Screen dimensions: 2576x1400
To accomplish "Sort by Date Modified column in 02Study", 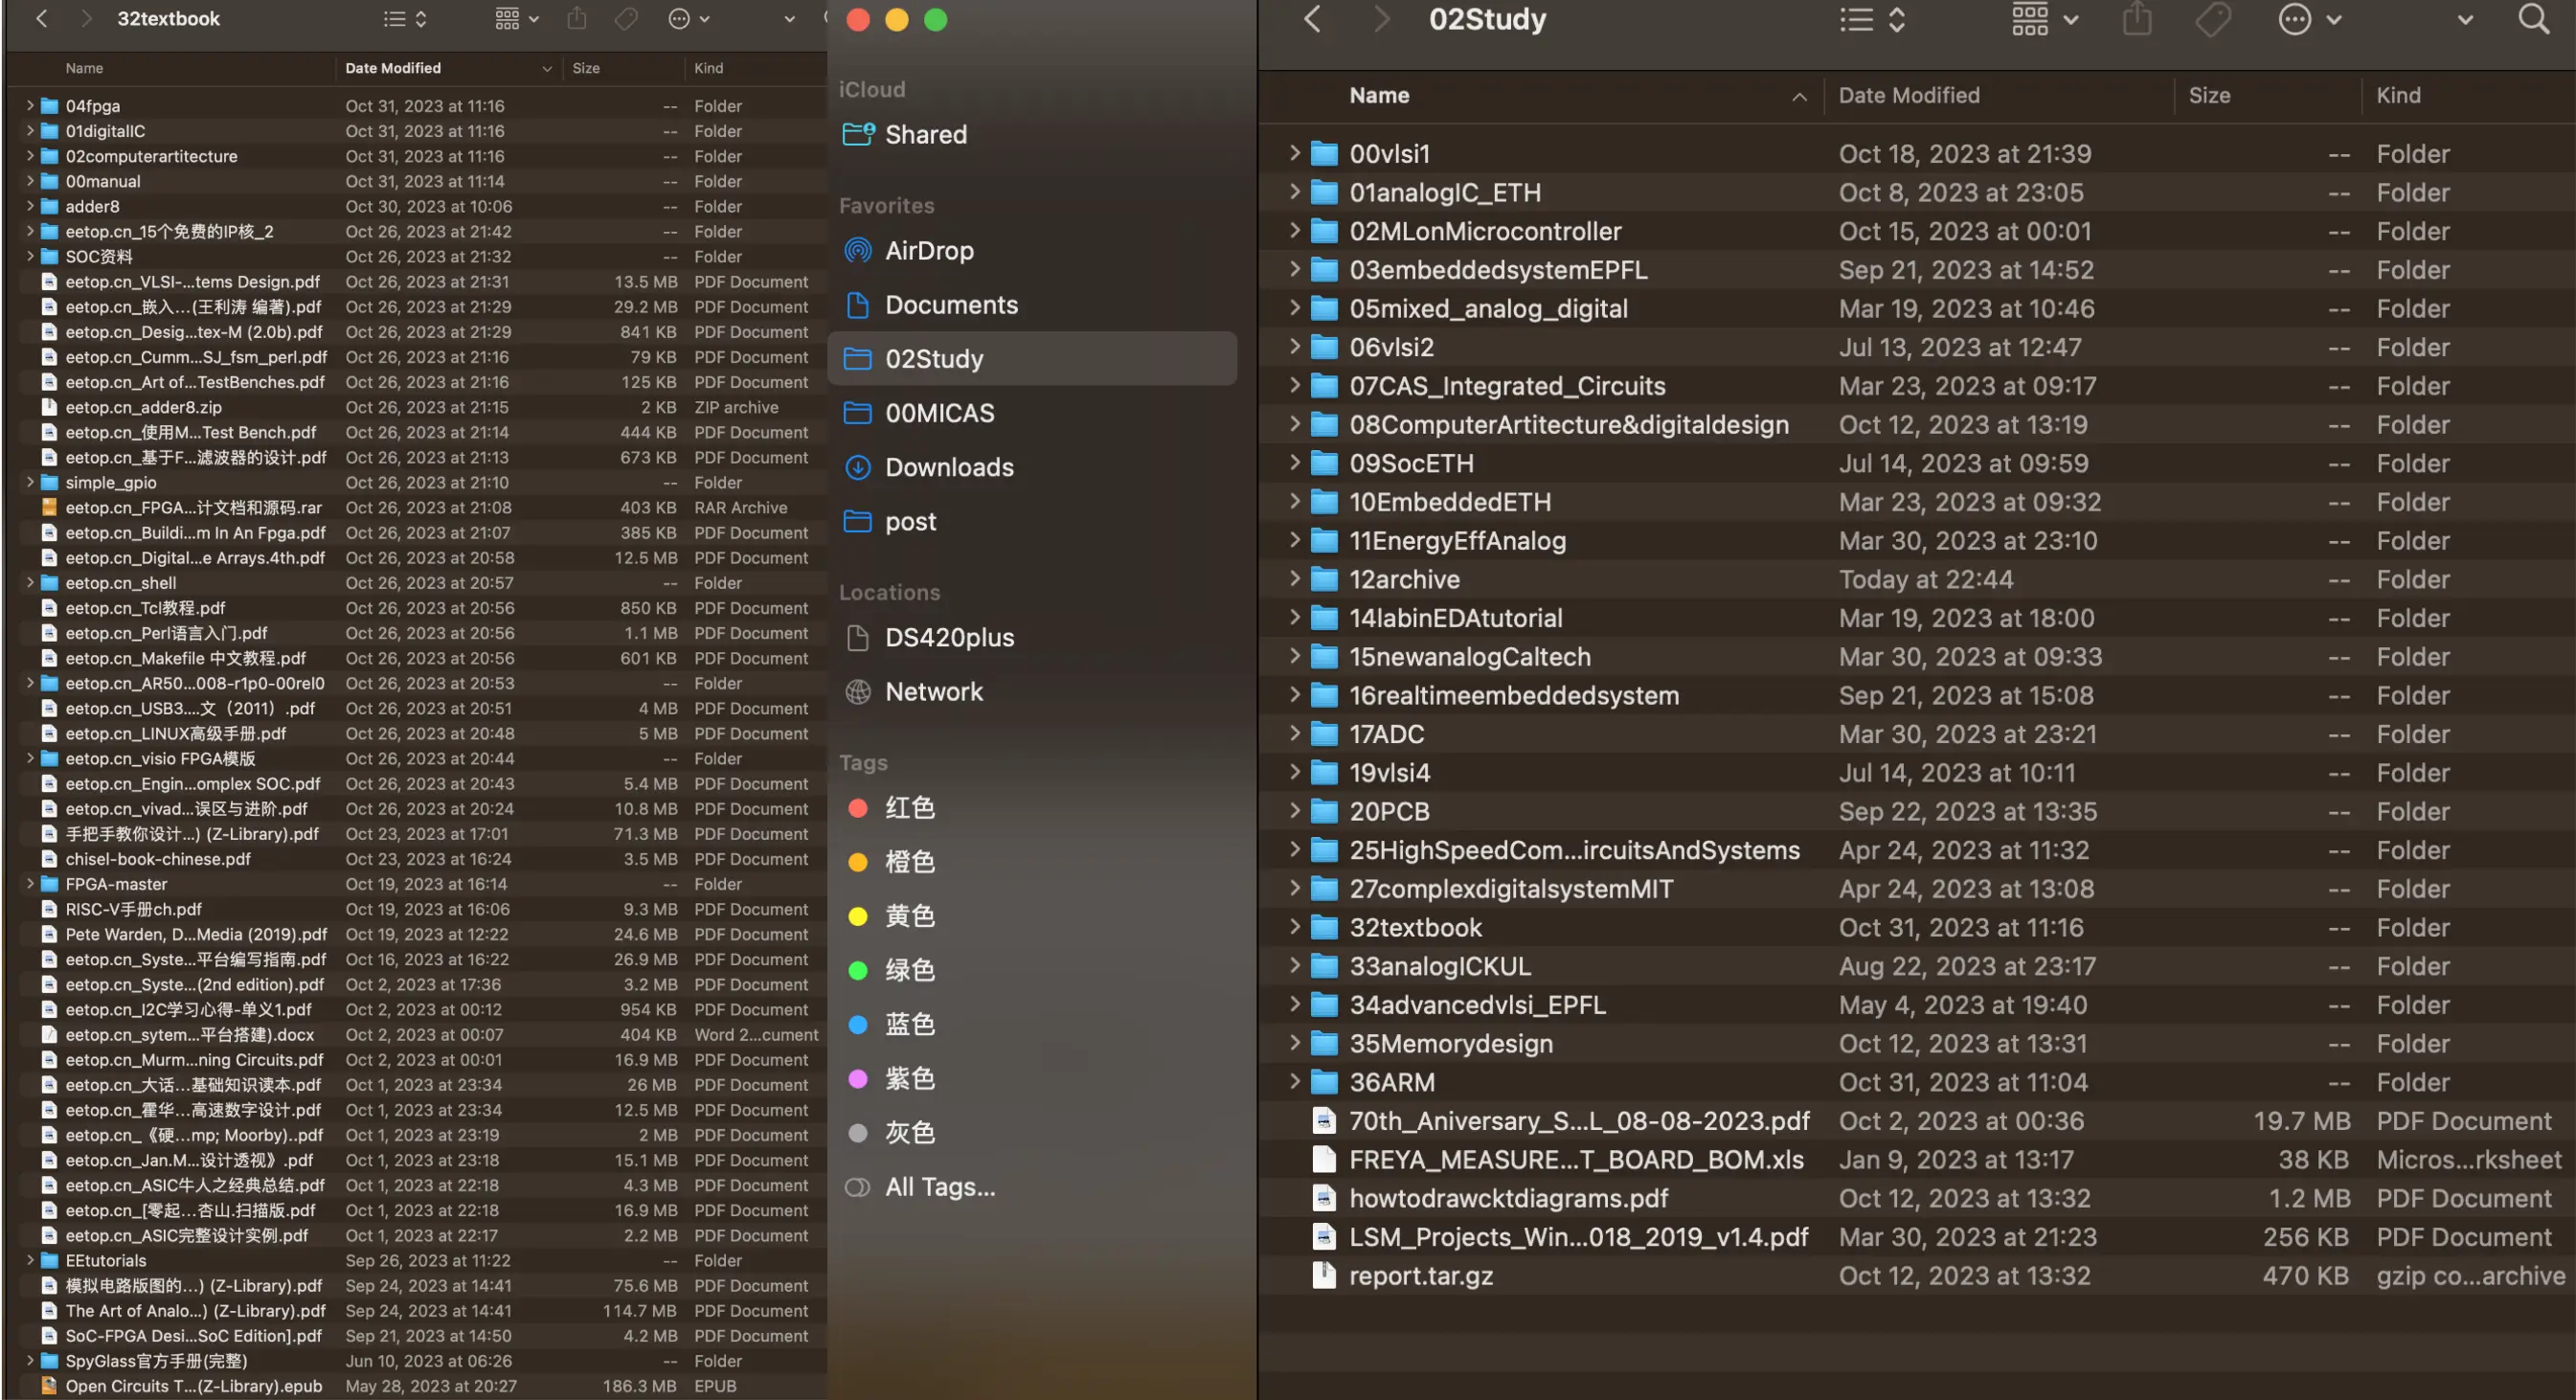I will 1908,95.
